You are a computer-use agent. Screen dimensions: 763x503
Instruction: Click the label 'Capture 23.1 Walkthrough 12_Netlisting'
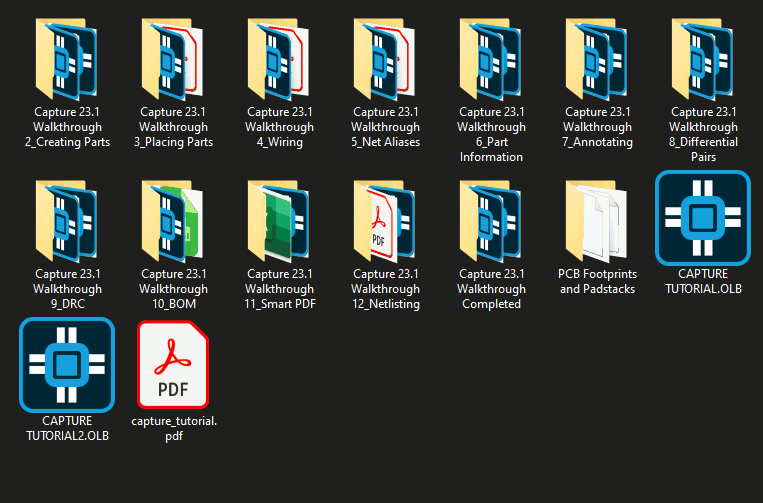click(385, 289)
